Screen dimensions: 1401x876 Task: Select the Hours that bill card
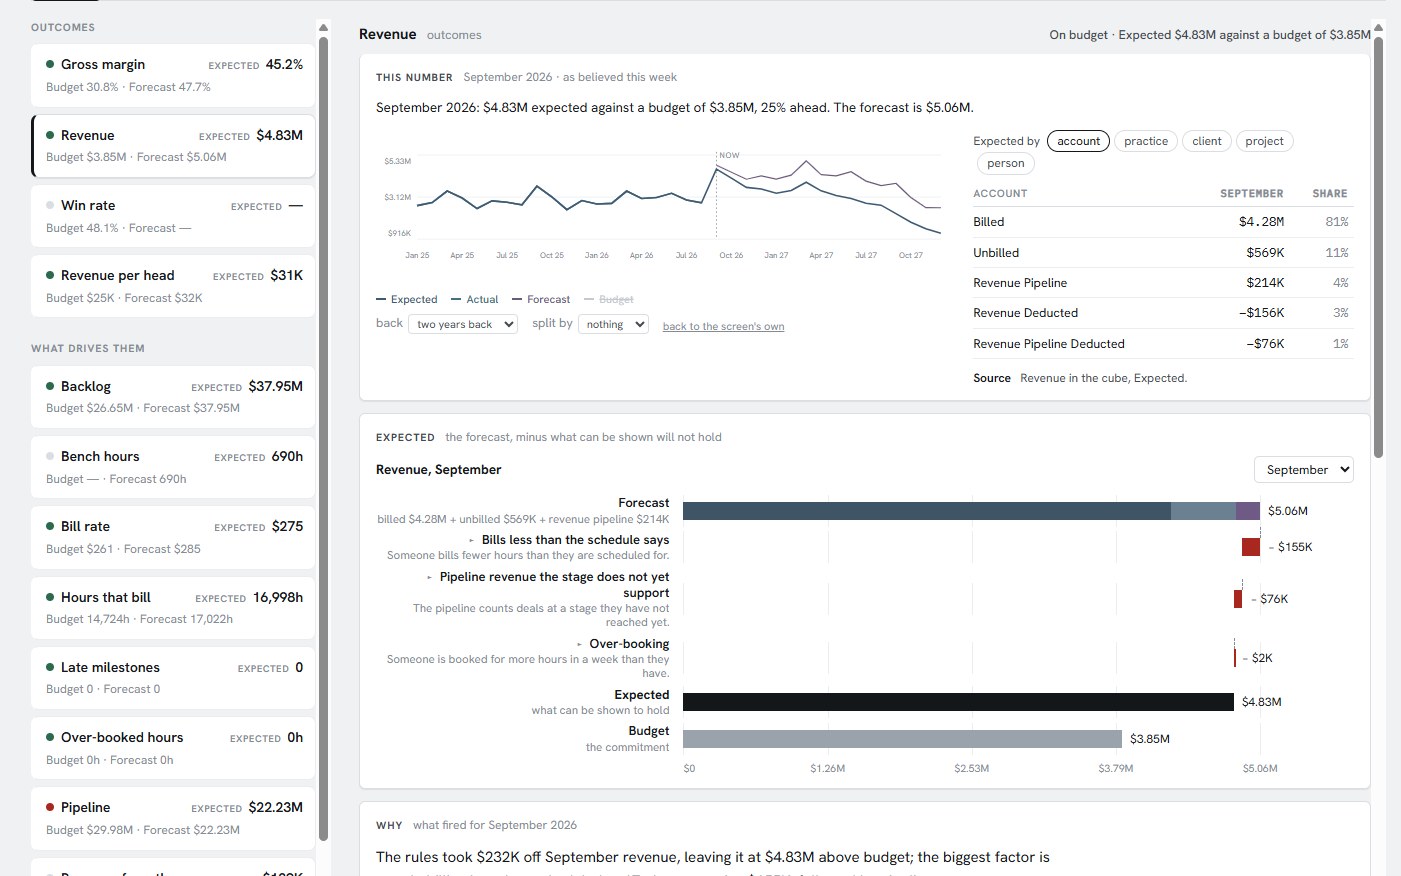pos(173,608)
